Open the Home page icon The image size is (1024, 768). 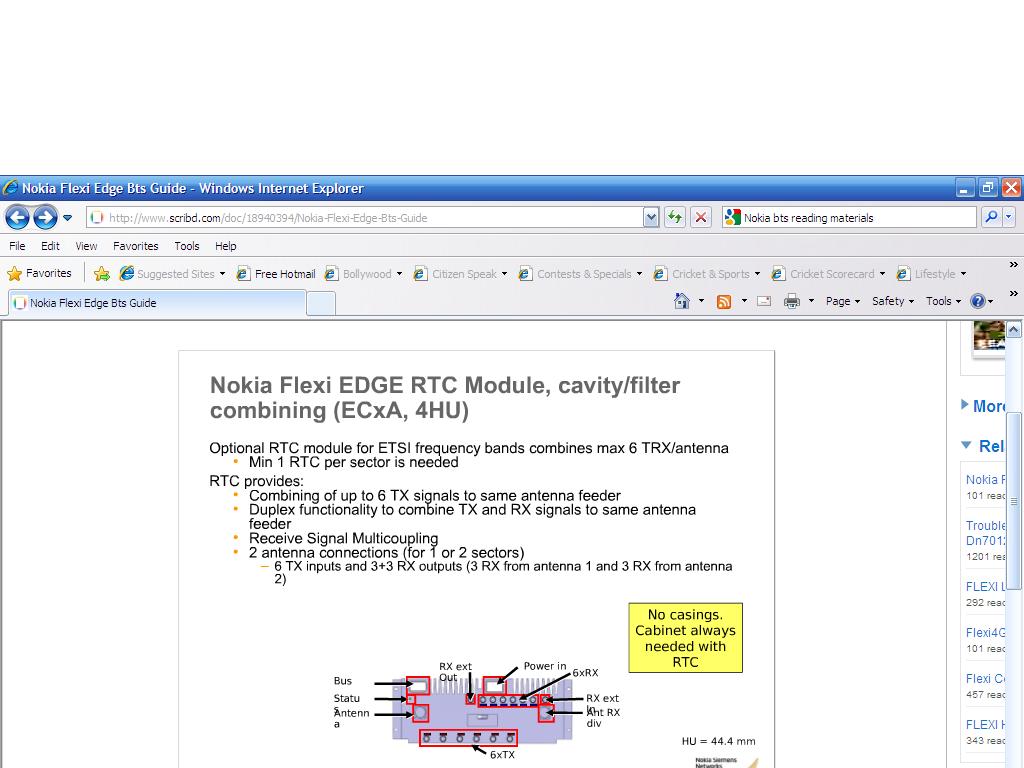pos(682,301)
